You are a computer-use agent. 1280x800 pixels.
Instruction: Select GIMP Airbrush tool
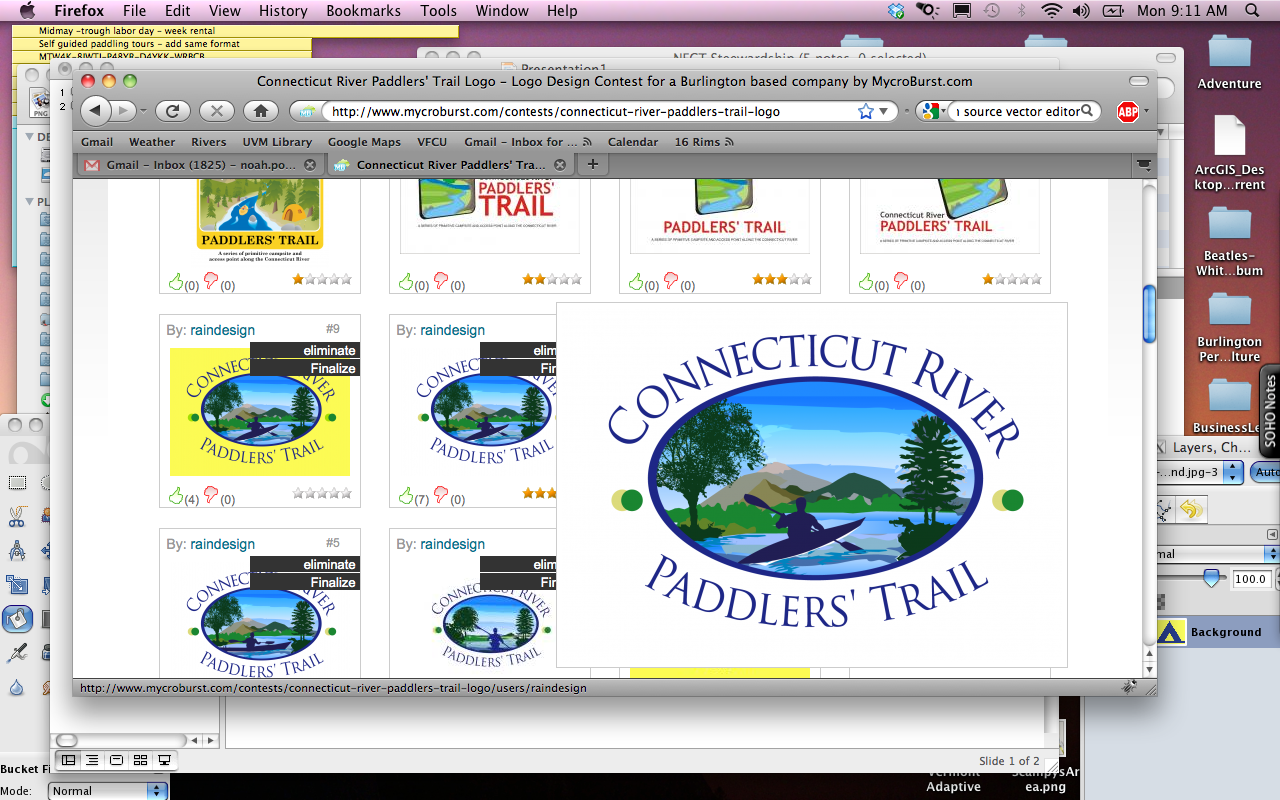click(x=17, y=653)
